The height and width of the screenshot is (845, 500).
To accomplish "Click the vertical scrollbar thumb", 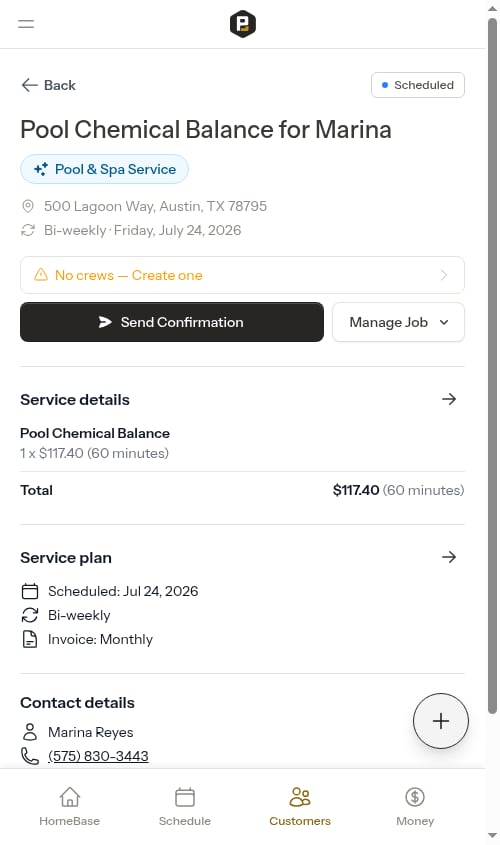I will coord(492,366).
